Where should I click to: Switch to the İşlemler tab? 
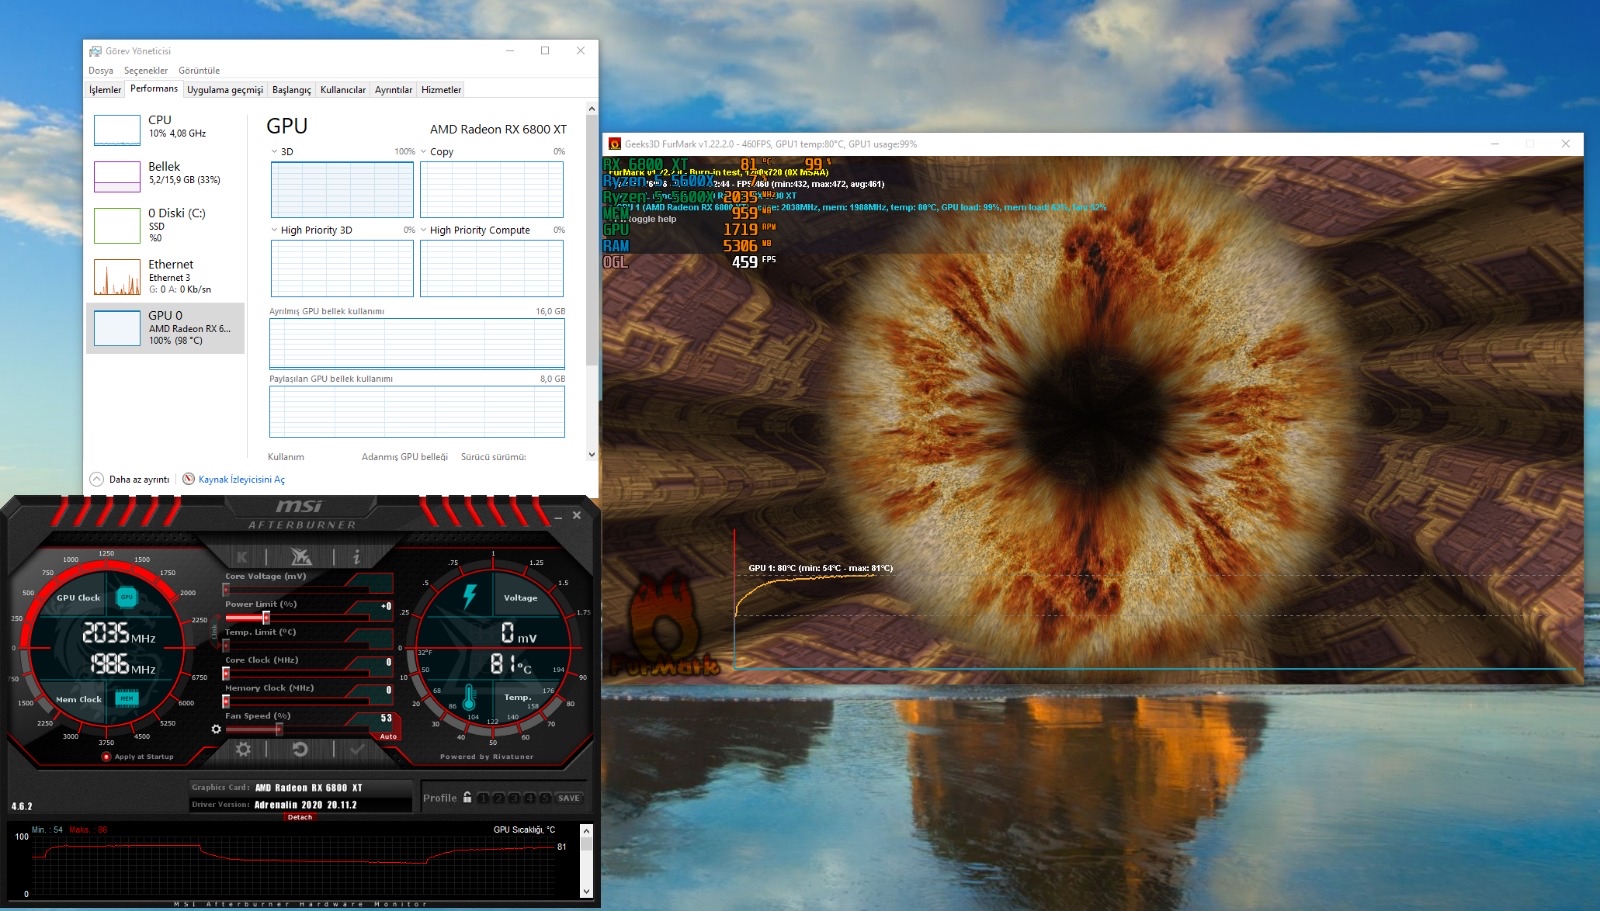(x=105, y=90)
